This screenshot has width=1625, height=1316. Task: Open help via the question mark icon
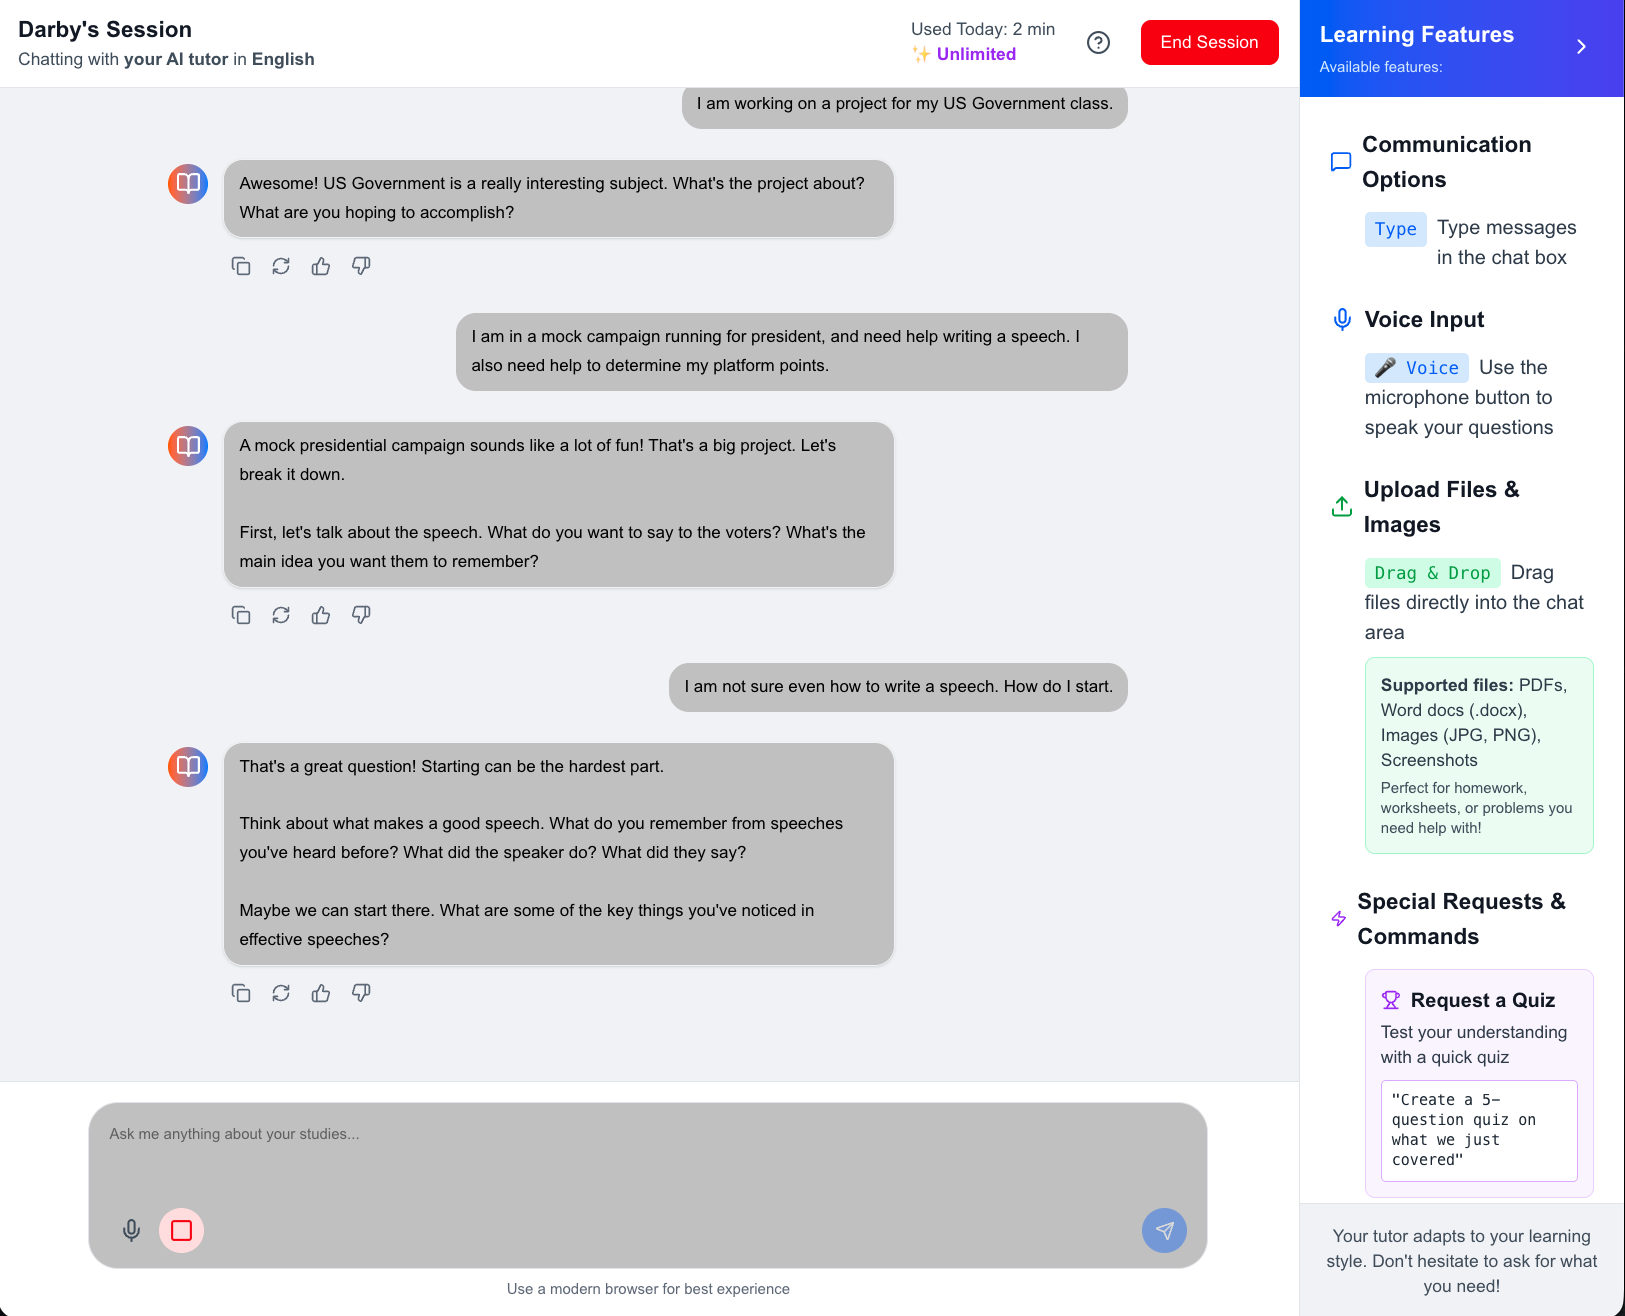1098,43
